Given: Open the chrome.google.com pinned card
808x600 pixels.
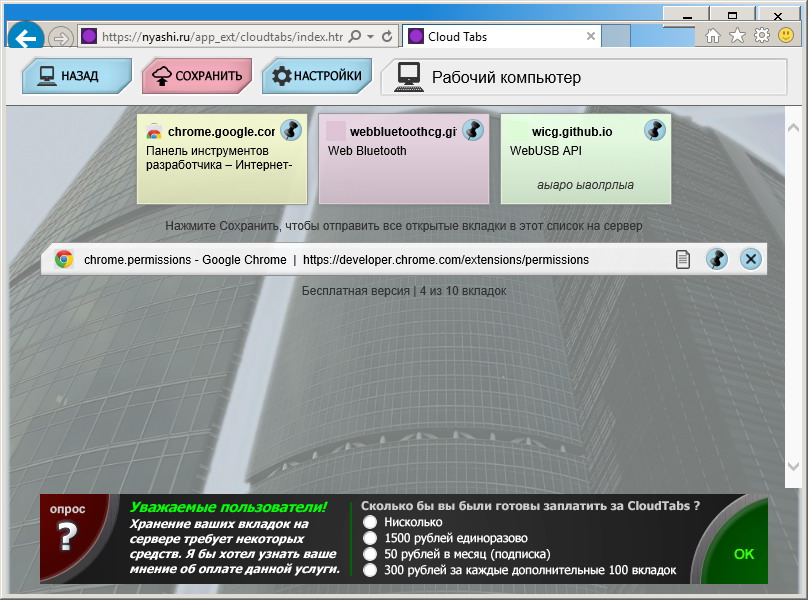Looking at the screenshot, I should coord(222,159).
